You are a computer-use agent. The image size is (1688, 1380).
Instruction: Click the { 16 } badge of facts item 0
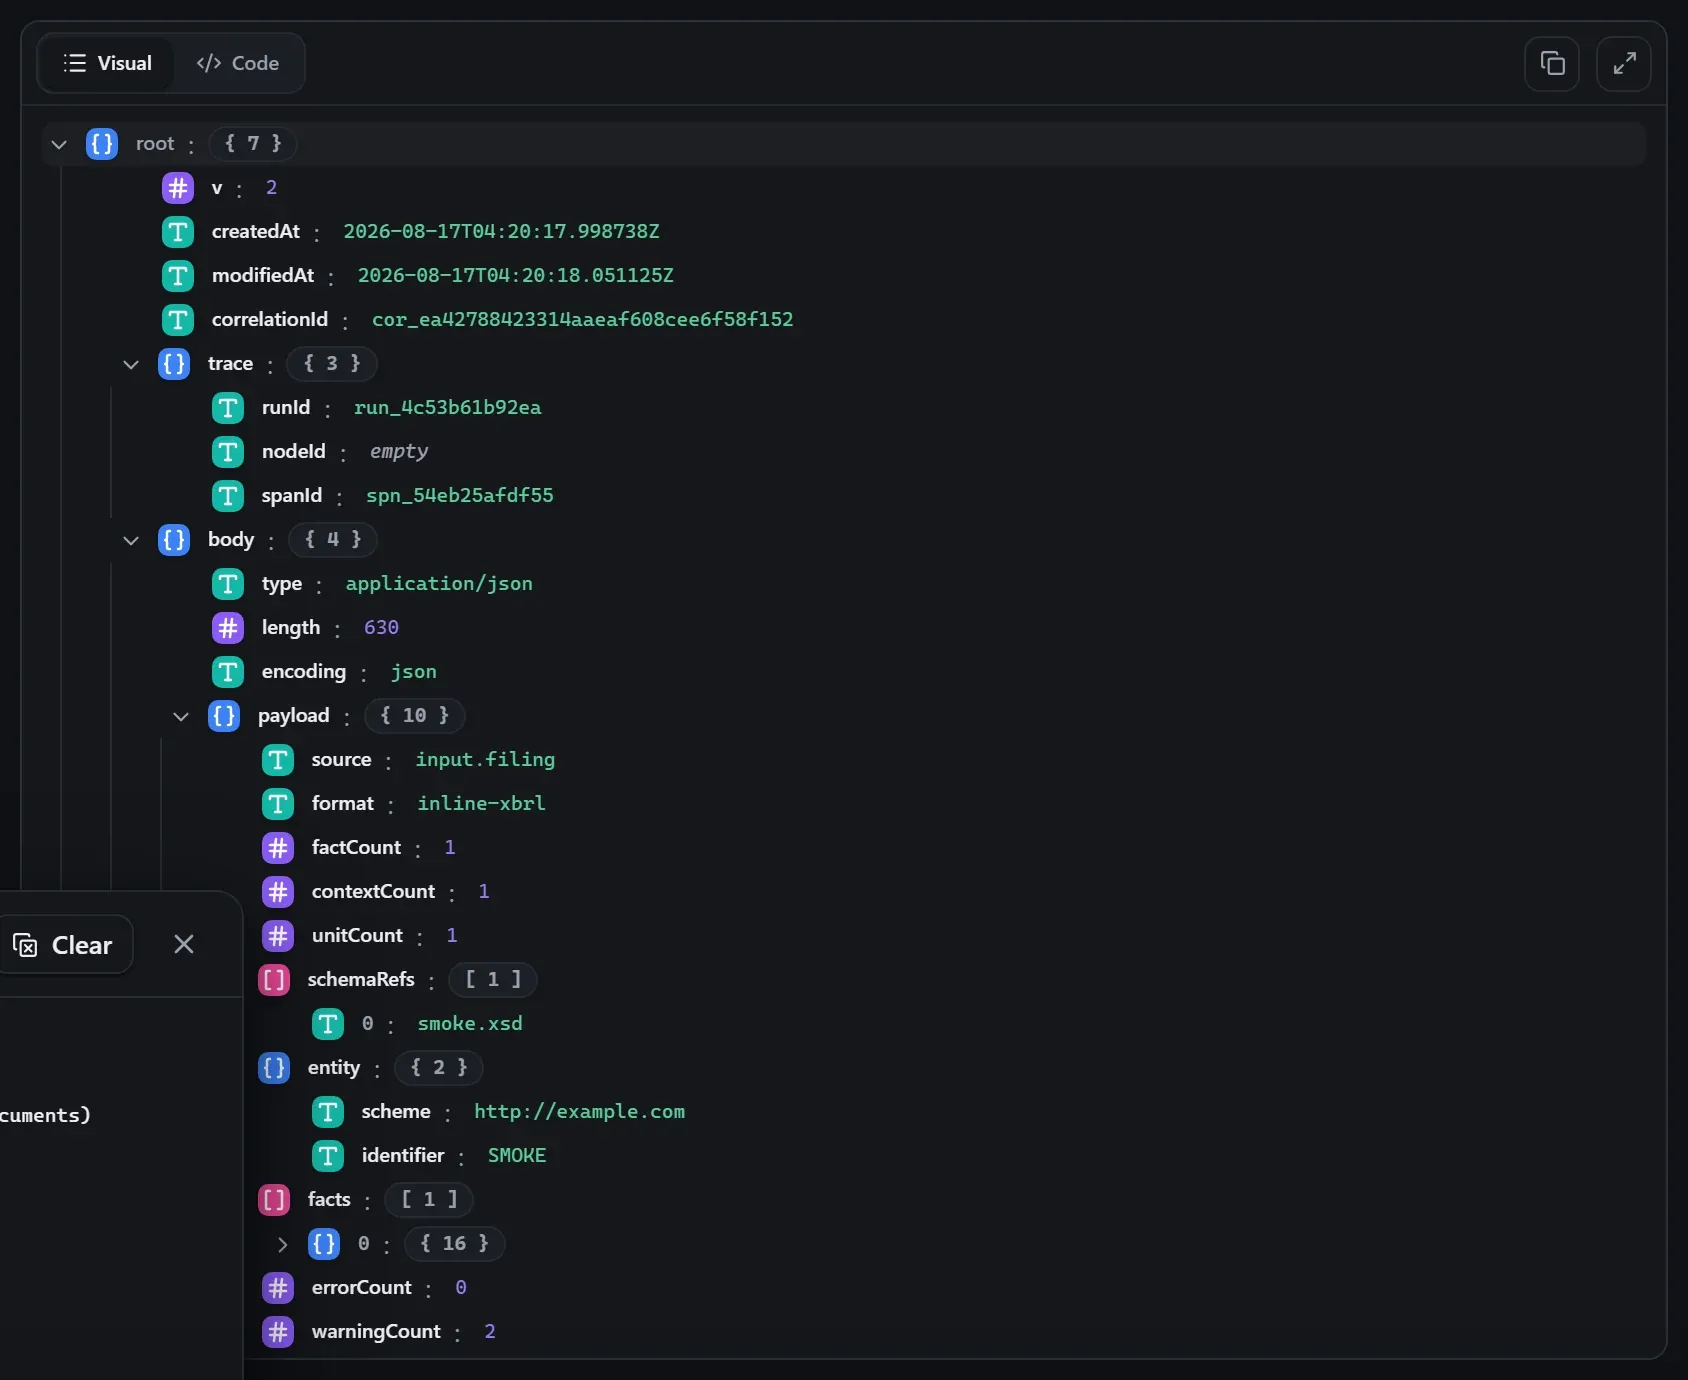click(x=455, y=1244)
